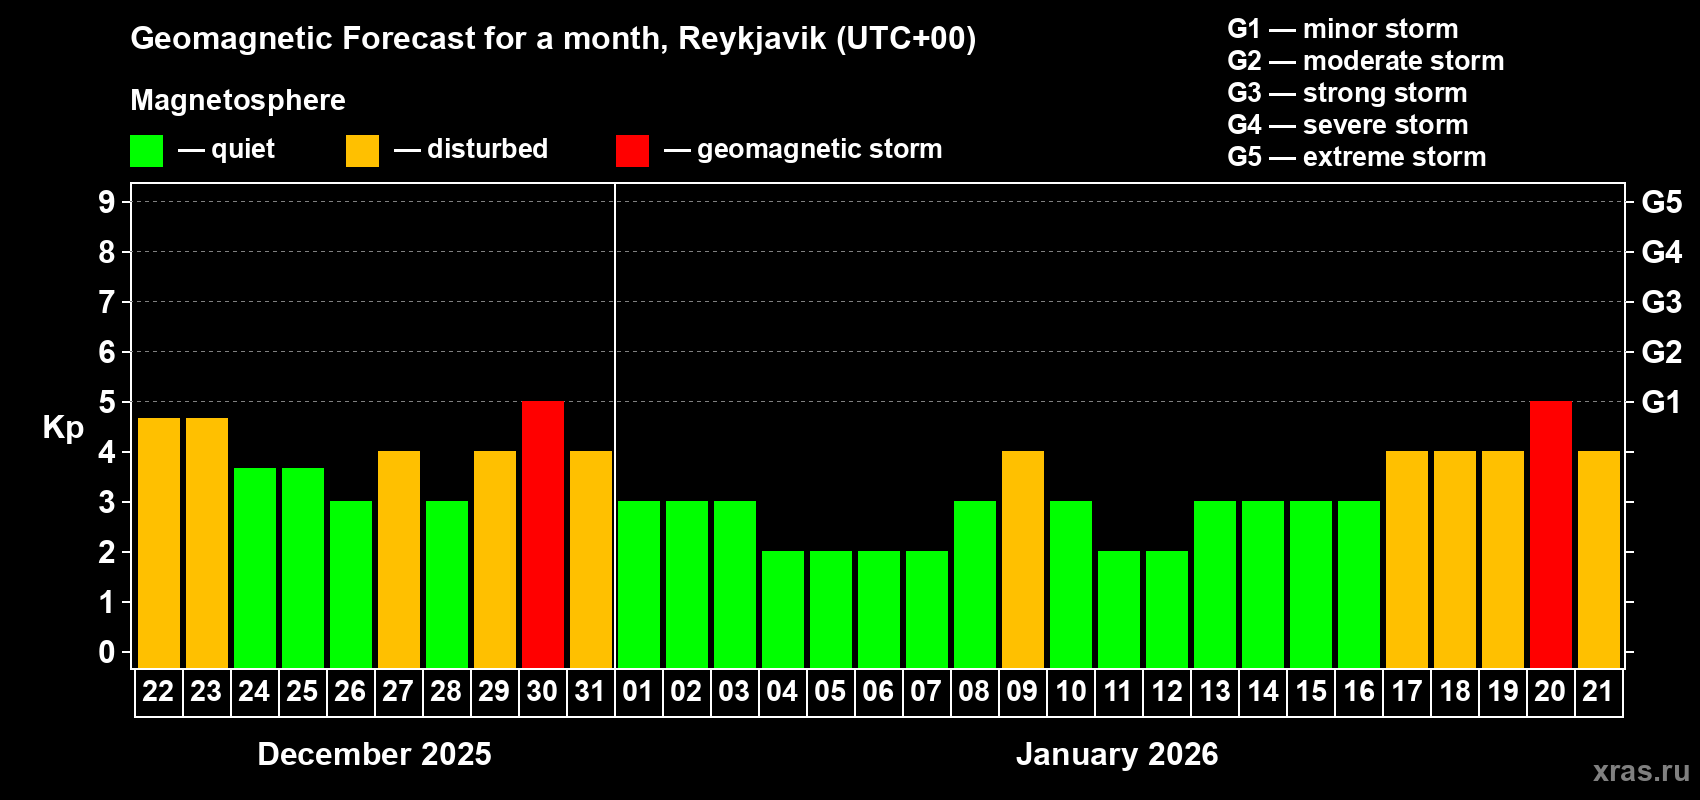1700x800 pixels.
Task: Click date label 10 on the axis
Action: (1070, 692)
